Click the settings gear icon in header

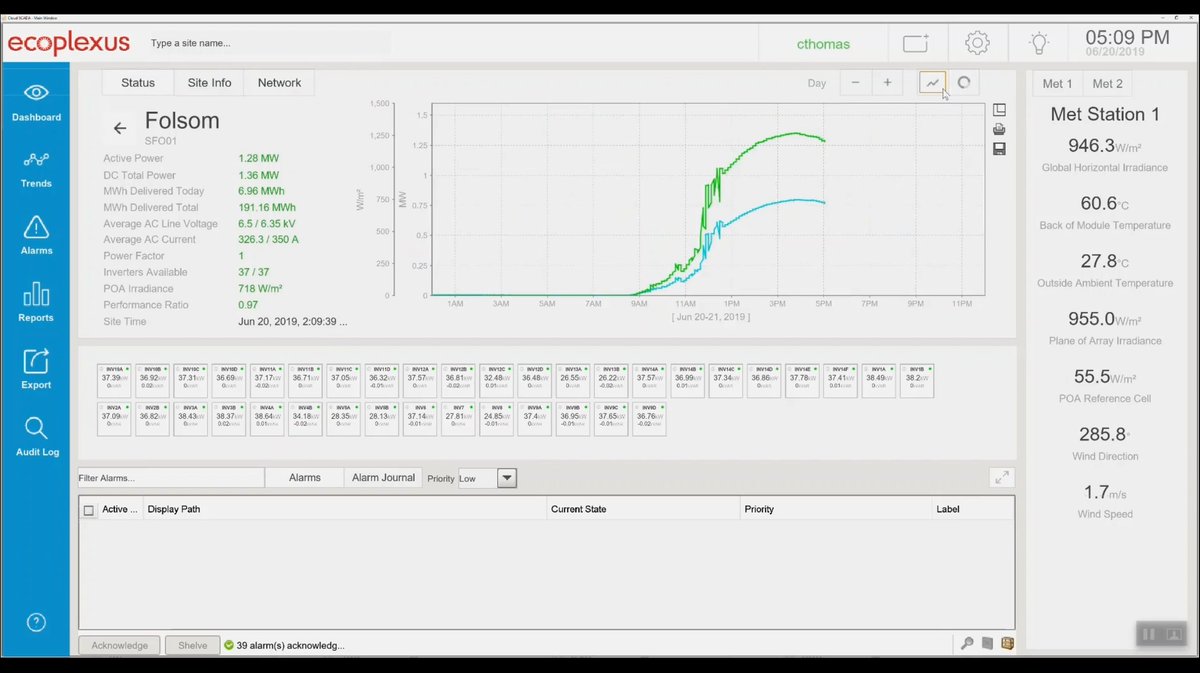[977, 43]
